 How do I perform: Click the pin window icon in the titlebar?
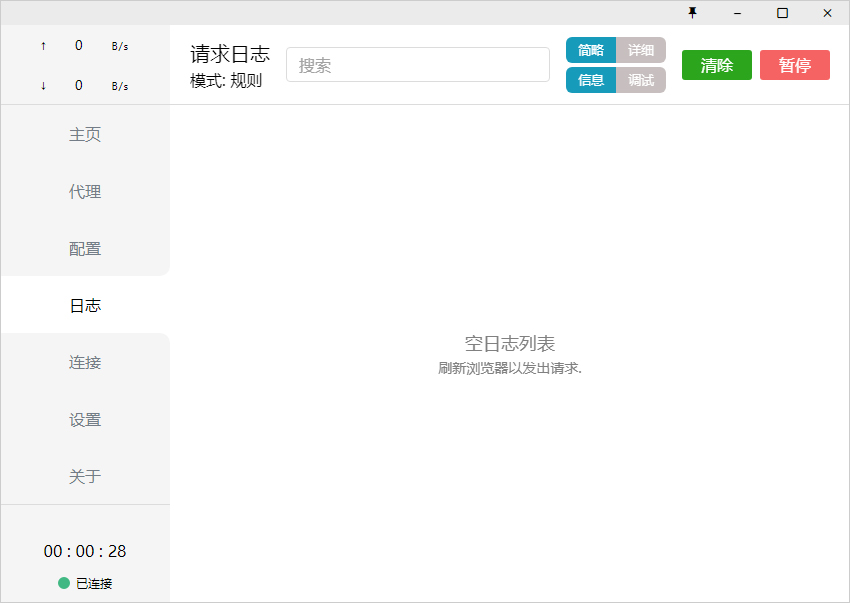click(x=693, y=13)
